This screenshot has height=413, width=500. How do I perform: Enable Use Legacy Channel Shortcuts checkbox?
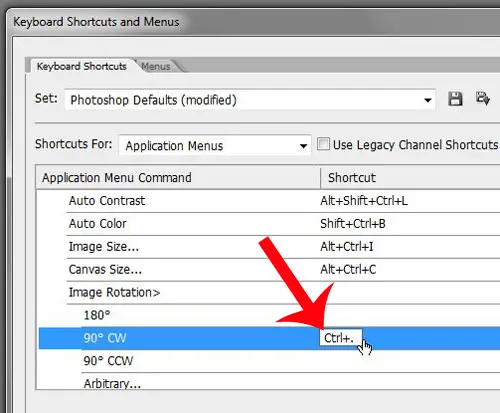(323, 144)
